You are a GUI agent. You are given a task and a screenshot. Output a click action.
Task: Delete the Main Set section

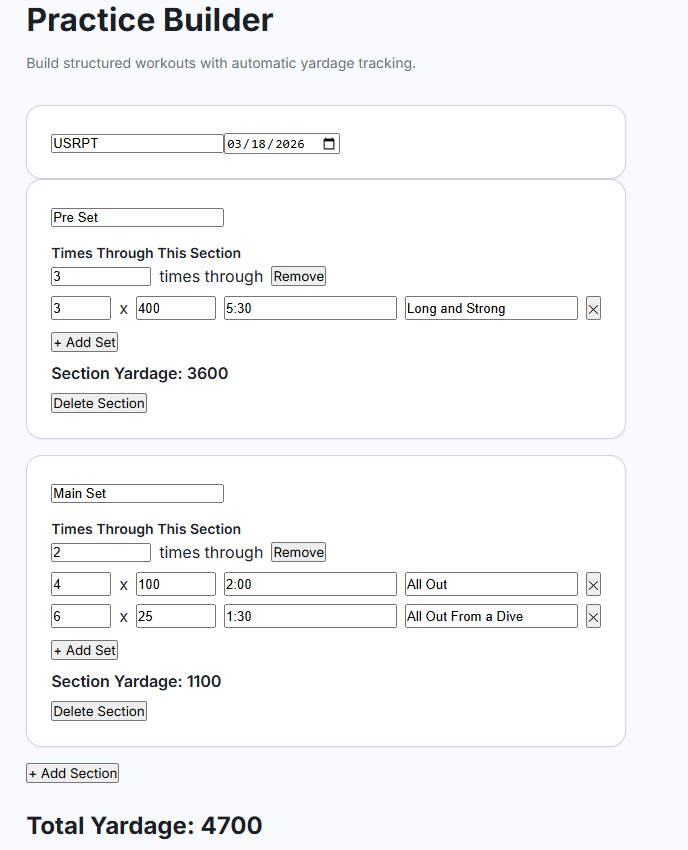pos(98,711)
